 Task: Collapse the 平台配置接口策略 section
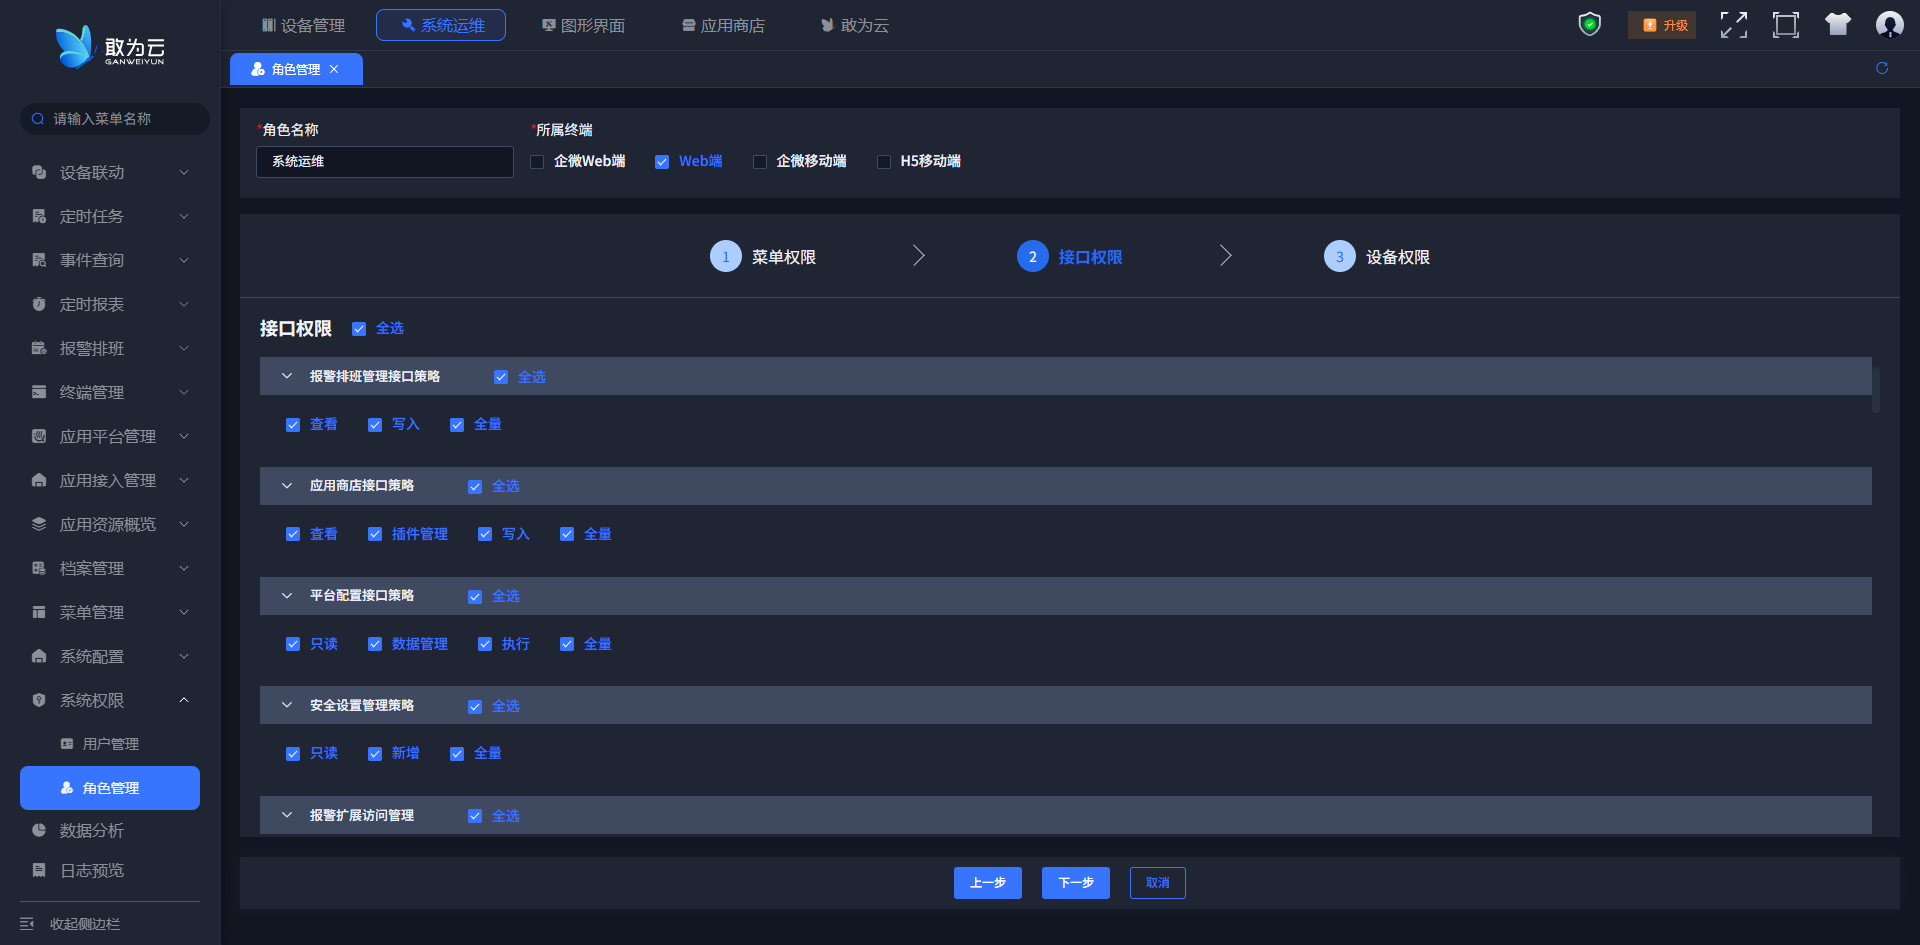pyautogui.click(x=287, y=596)
